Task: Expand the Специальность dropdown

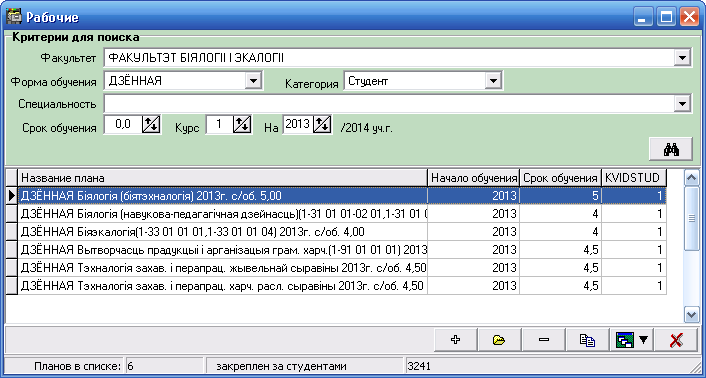Action: 683,104
